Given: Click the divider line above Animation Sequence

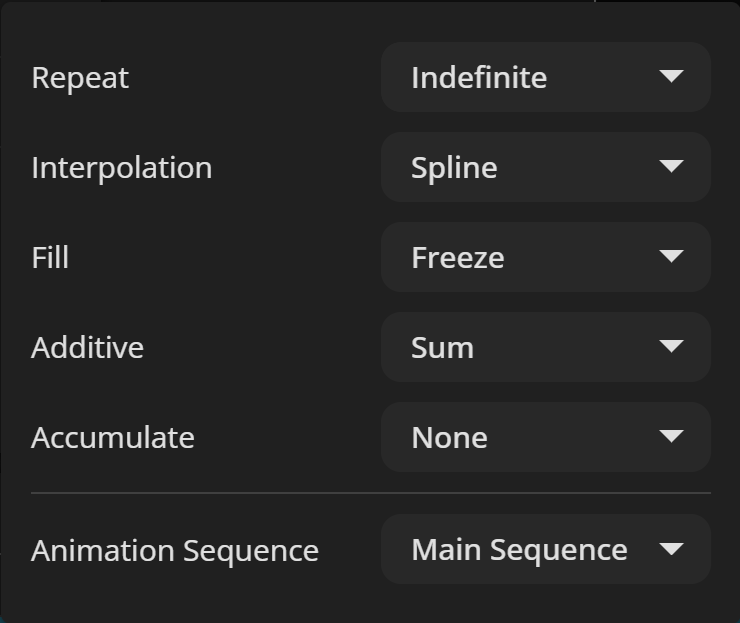Looking at the screenshot, I should tap(370, 493).
